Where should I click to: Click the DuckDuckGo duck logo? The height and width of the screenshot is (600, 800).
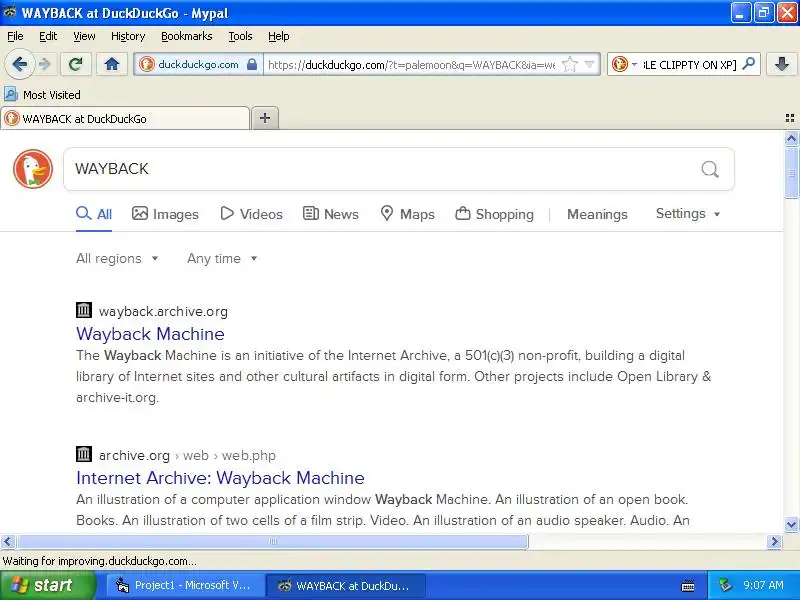33,169
